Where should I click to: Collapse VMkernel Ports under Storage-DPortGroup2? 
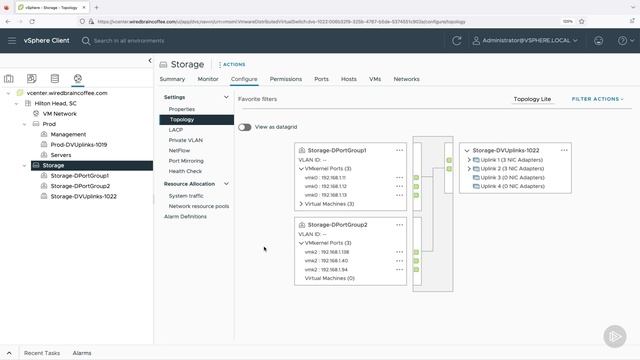301,243
